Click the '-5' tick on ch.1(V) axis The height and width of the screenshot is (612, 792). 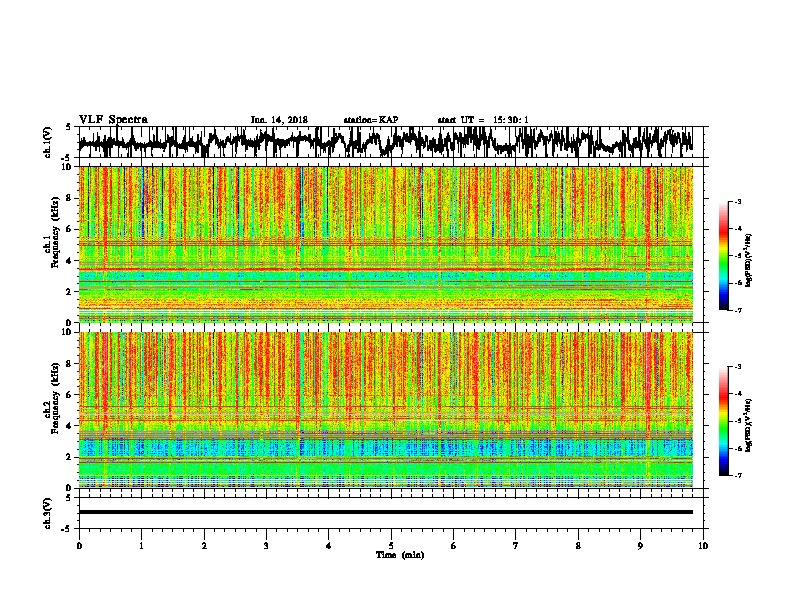click(x=67, y=158)
